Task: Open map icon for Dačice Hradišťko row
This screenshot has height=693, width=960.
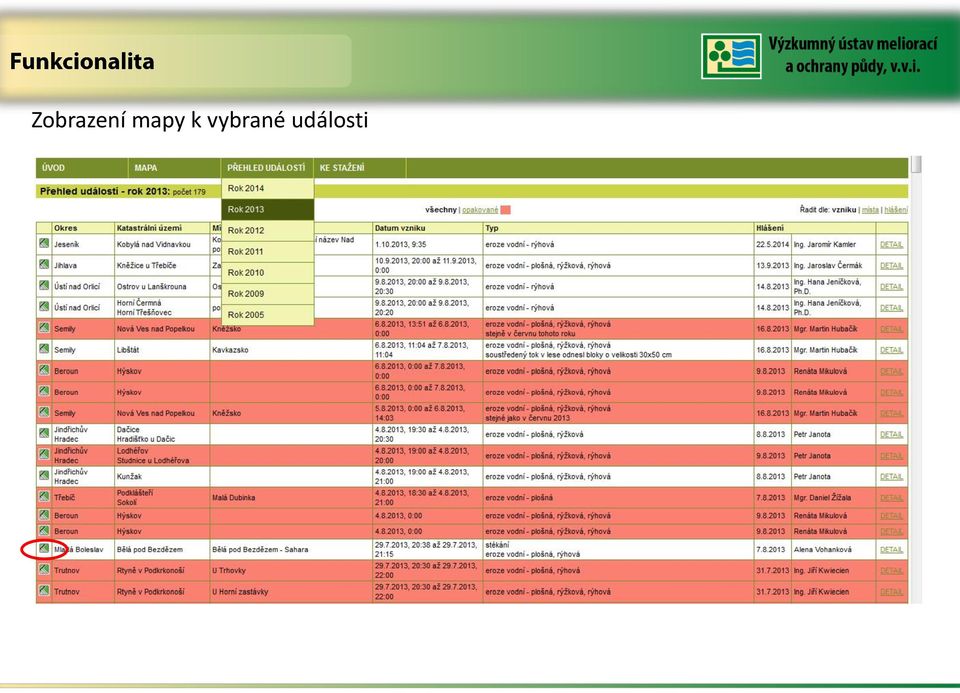Action: [44, 433]
